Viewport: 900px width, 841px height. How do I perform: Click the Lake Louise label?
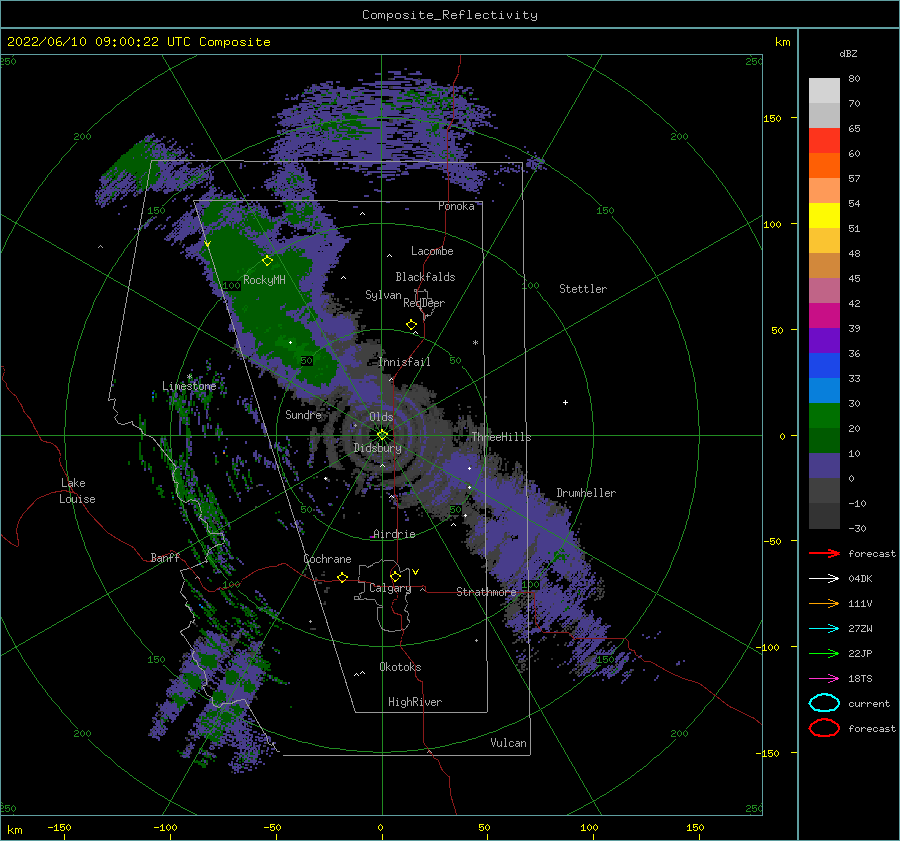pos(77,491)
